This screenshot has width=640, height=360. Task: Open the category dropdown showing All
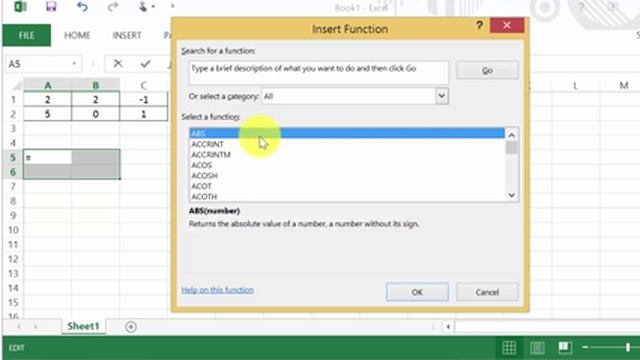point(441,96)
